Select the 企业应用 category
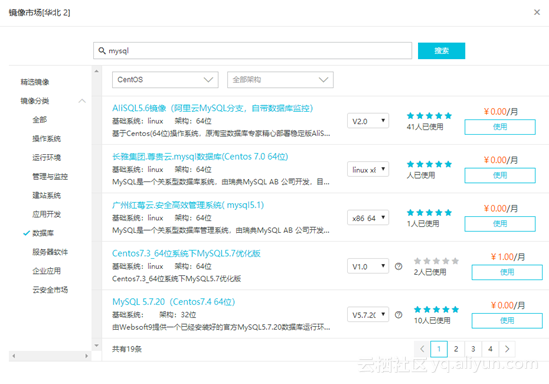The width and height of the screenshot is (549, 384). point(47,271)
